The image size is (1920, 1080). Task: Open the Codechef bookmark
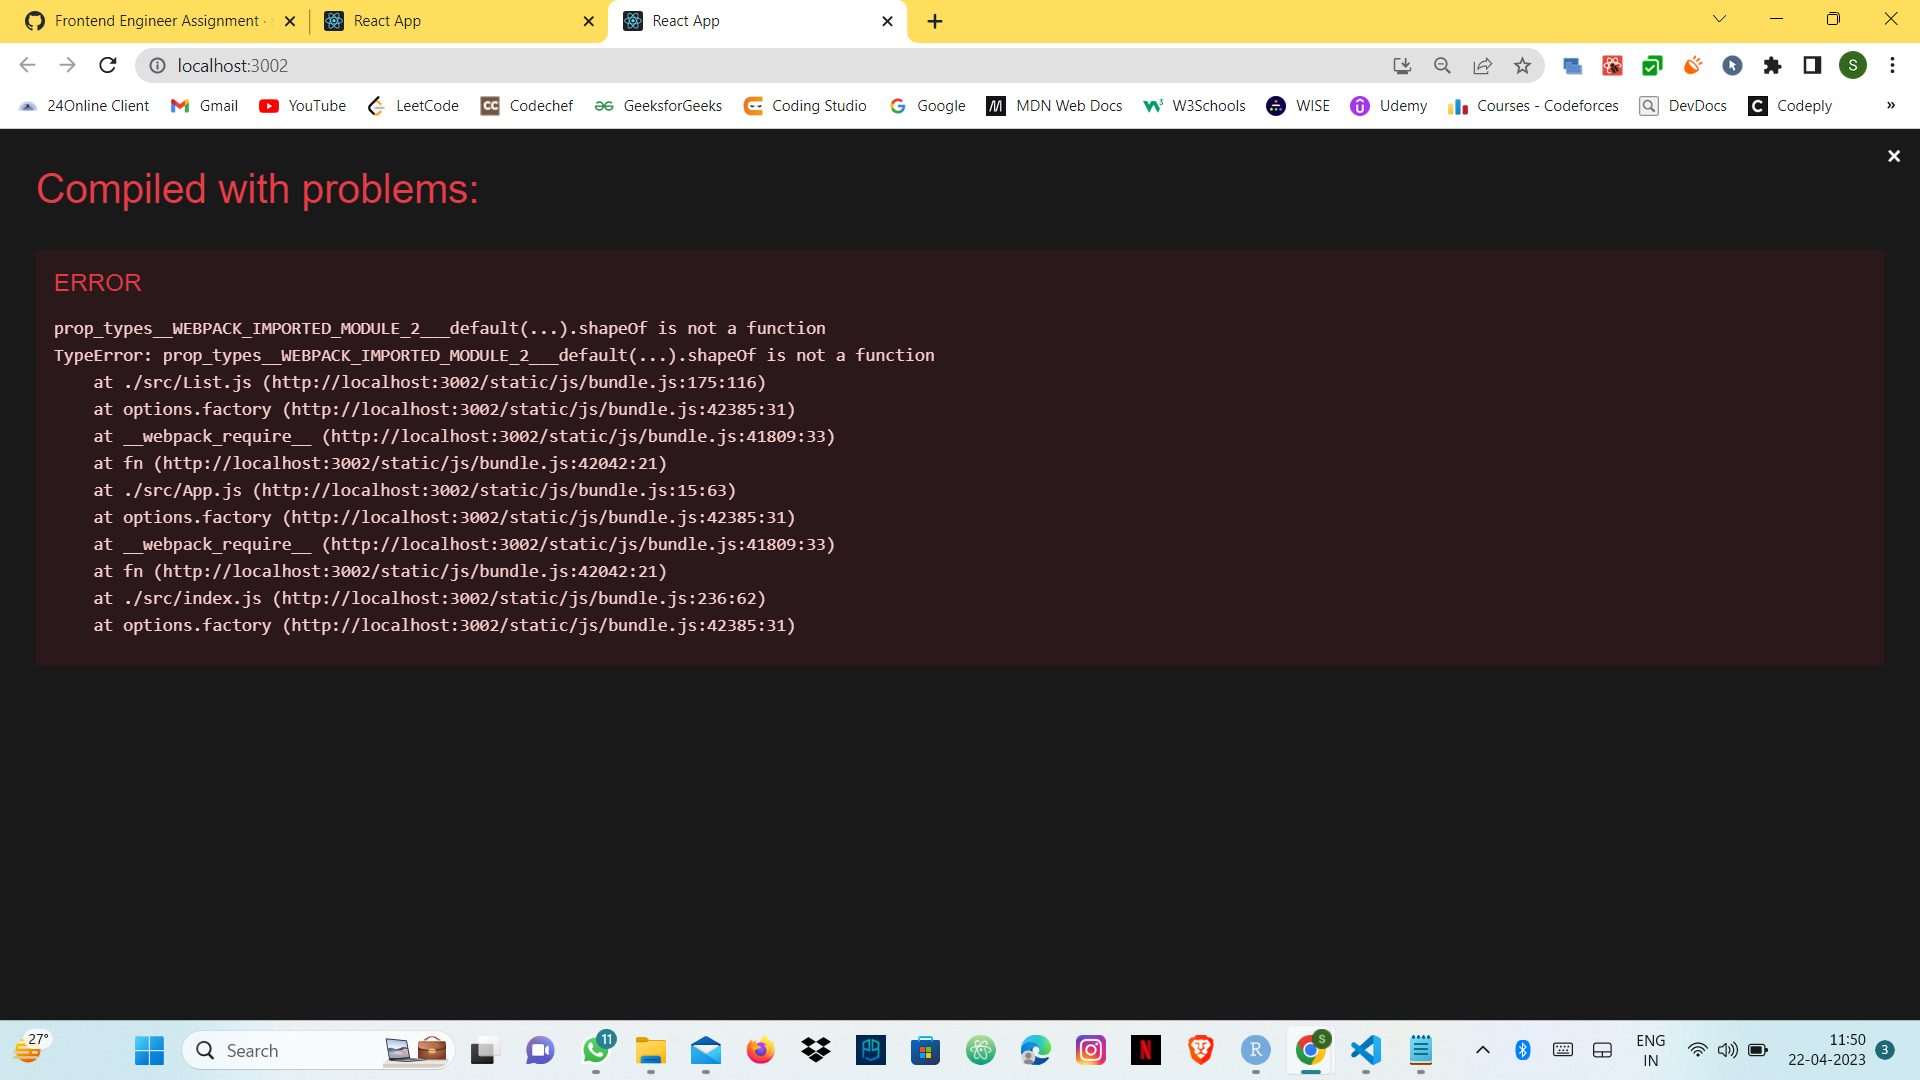(x=526, y=105)
